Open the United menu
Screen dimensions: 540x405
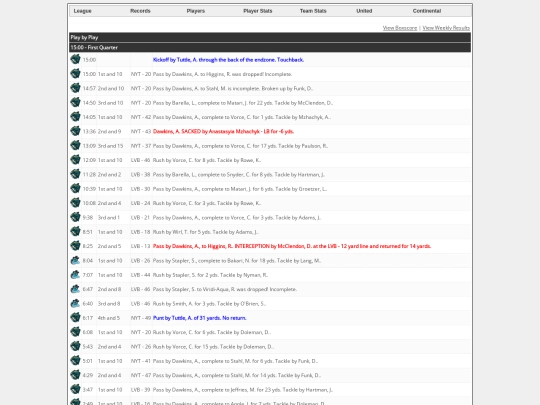click(364, 11)
